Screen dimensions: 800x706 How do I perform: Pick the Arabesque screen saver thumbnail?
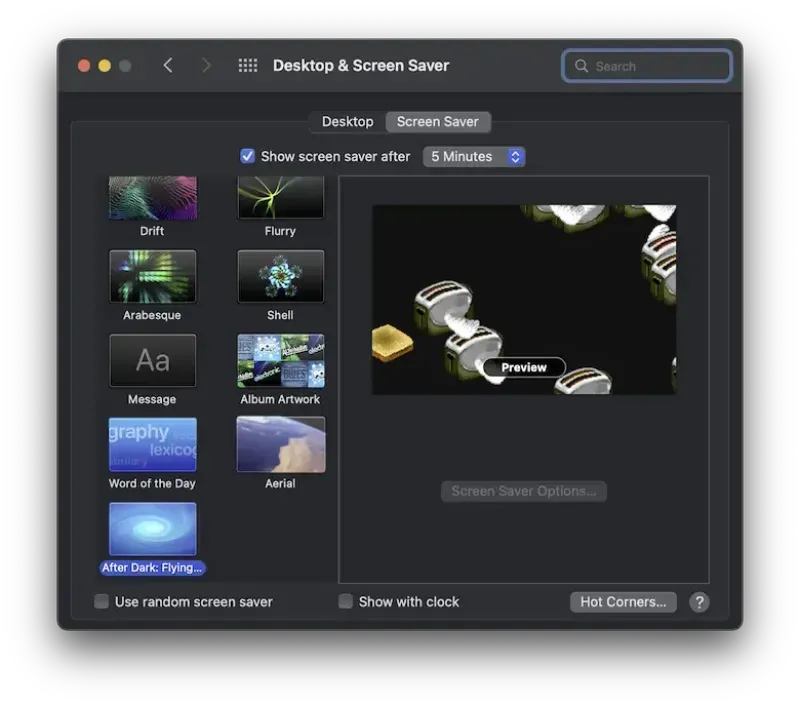coord(153,276)
